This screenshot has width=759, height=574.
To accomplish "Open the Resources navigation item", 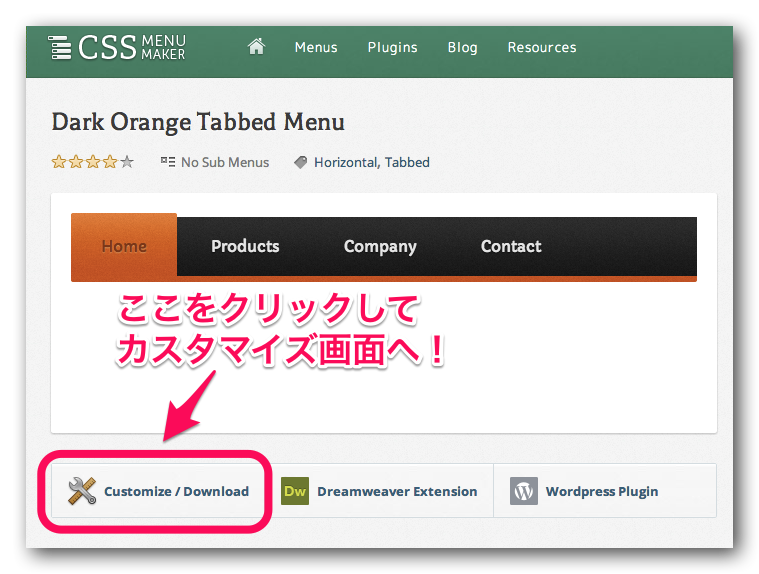I will pos(542,47).
